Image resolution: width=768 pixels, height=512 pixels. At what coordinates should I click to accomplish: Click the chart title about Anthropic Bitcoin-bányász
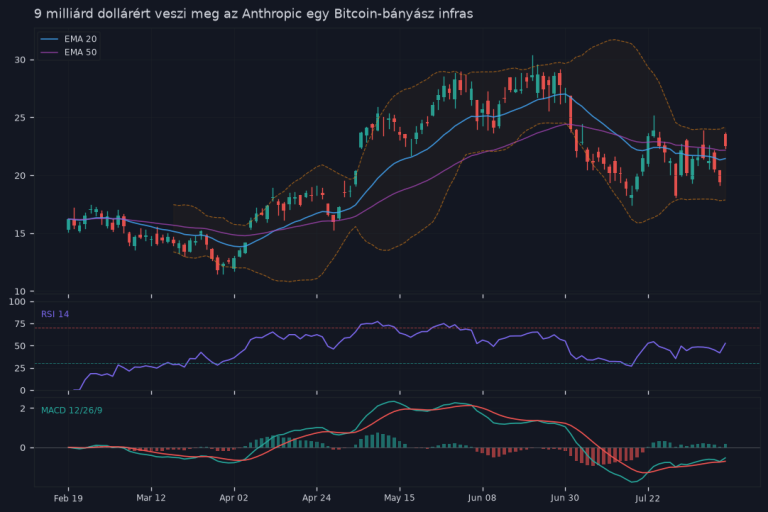point(253,14)
